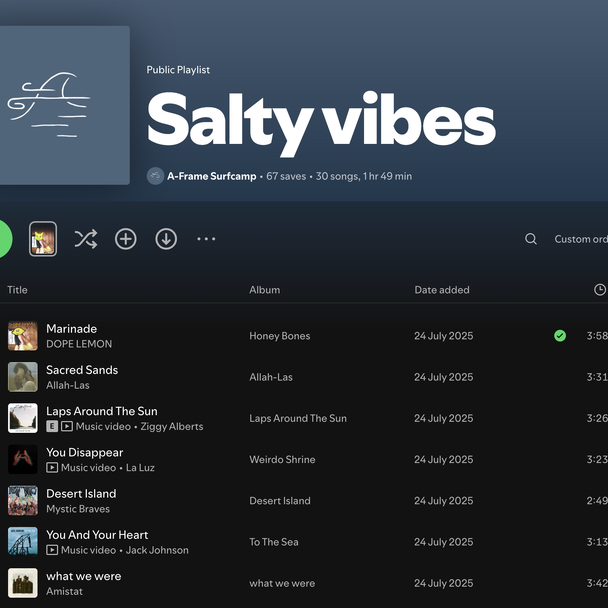Click Laps Around The Sun album artwork

coord(23,418)
